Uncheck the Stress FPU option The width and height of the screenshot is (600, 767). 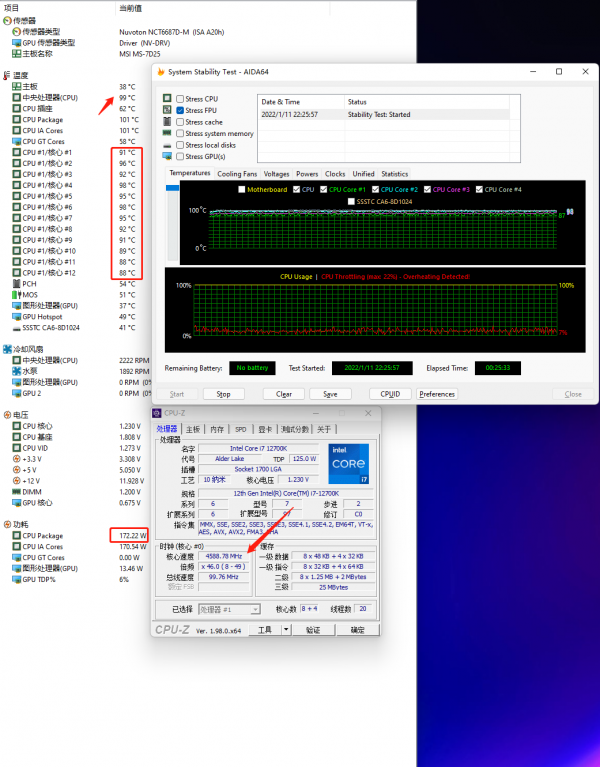pyautogui.click(x=179, y=110)
